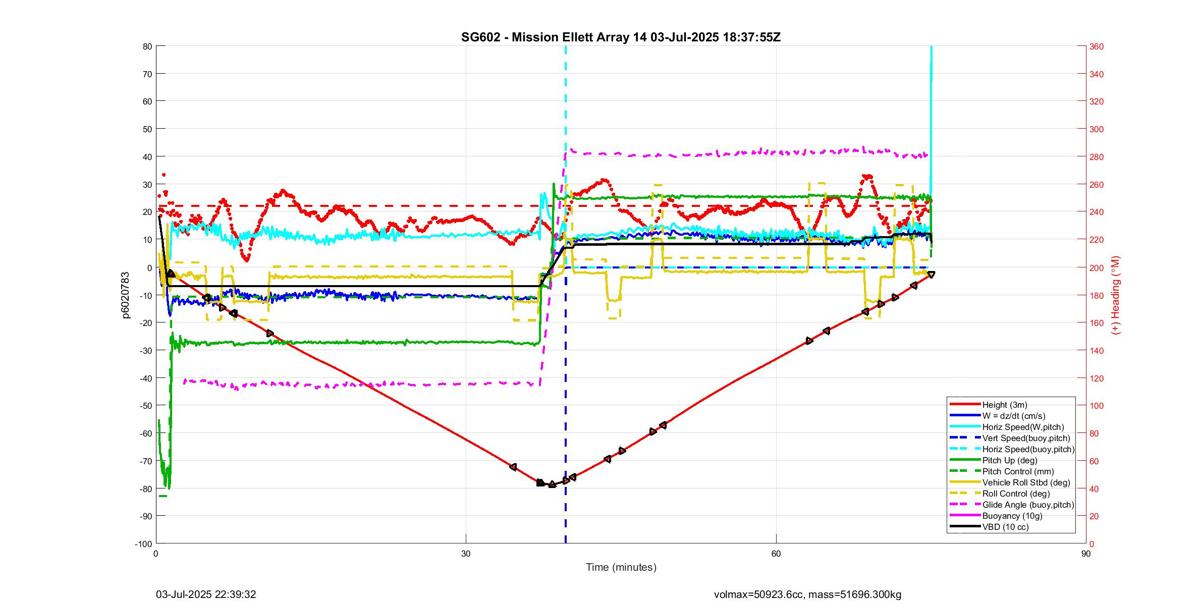
Task: Click the 'p6020783' left axis label
Action: (127, 295)
